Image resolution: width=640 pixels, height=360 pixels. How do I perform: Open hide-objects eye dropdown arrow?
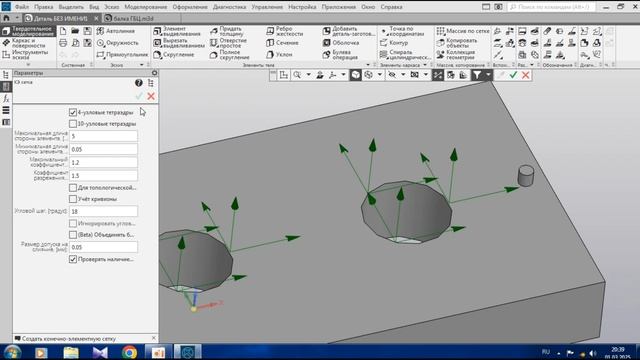tap(403, 75)
